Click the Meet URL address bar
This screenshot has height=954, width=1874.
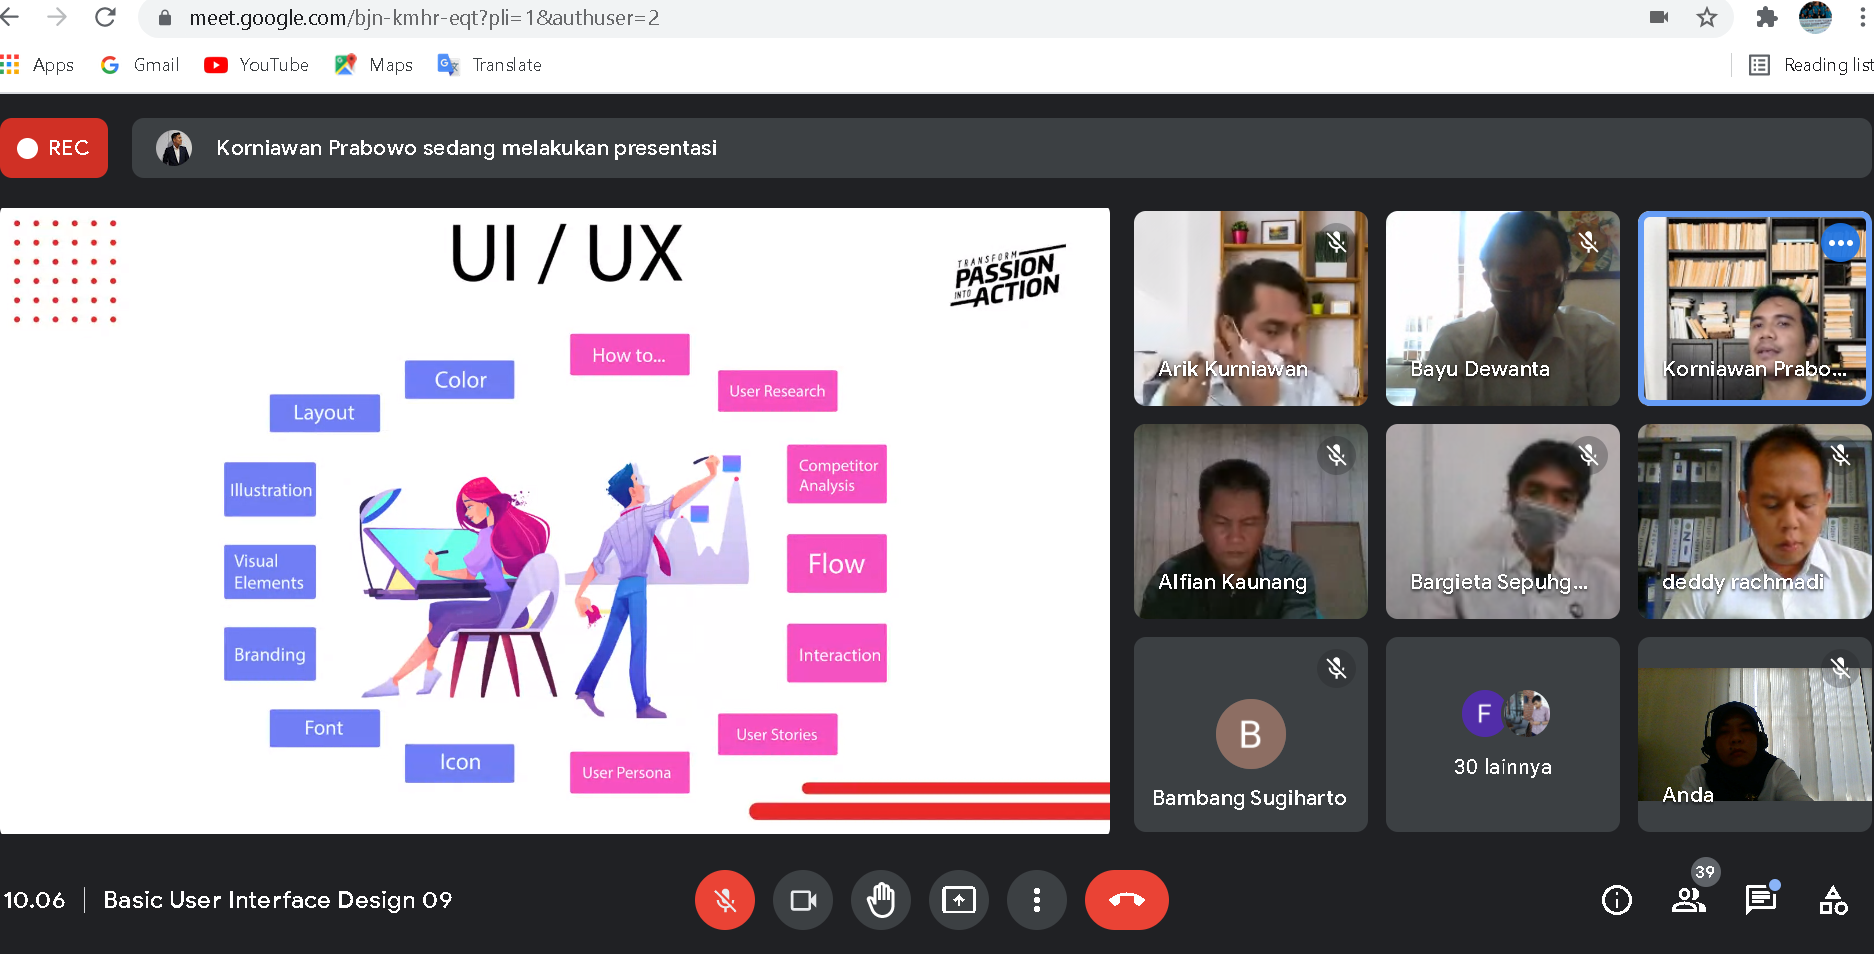pos(900,17)
